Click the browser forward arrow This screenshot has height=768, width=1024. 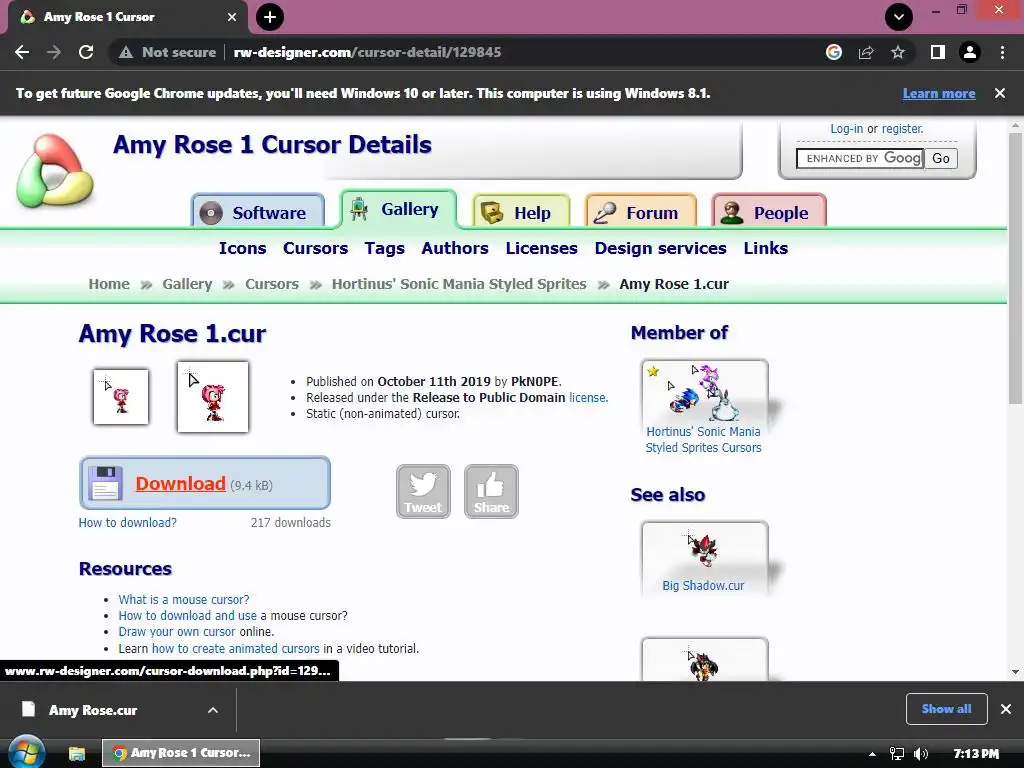[x=54, y=52]
